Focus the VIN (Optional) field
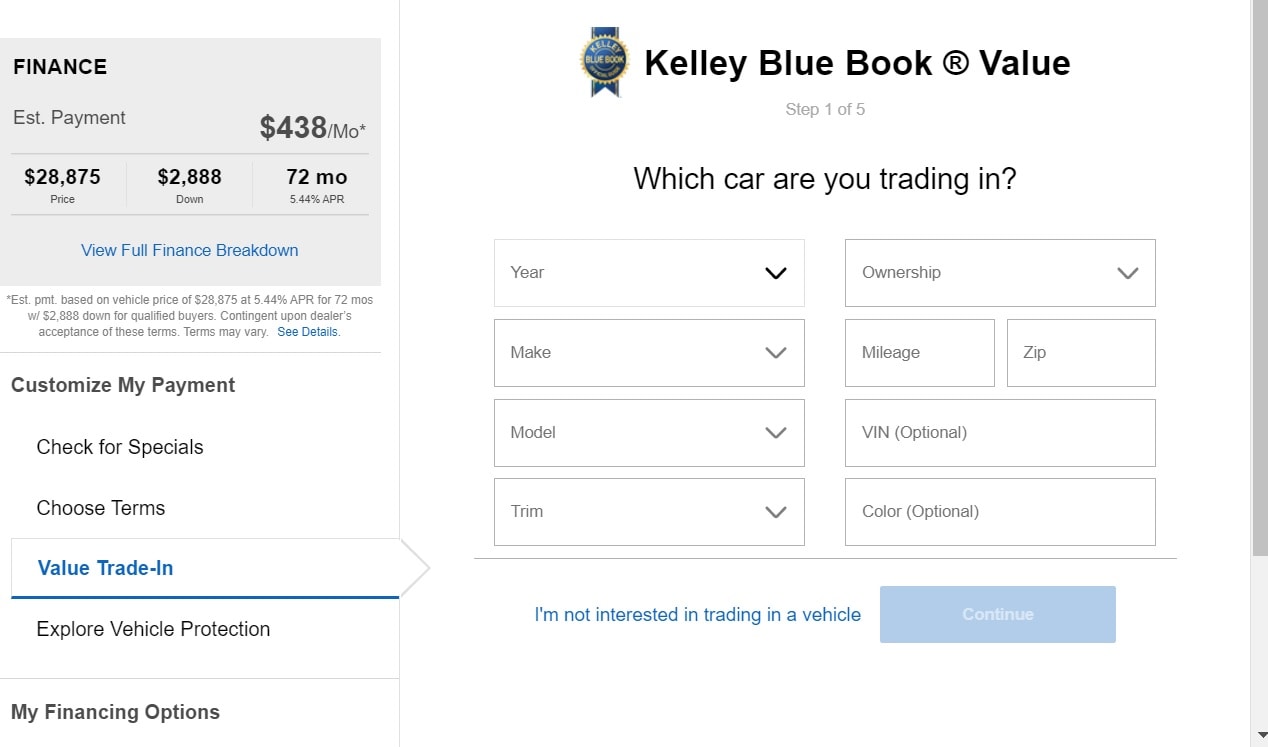 [x=1000, y=433]
